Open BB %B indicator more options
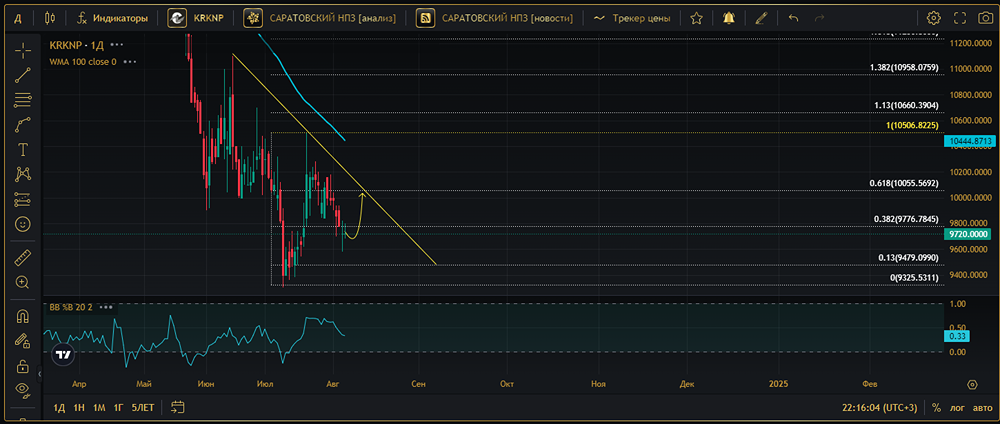Screen dimensions: 1000x424 [106, 307]
